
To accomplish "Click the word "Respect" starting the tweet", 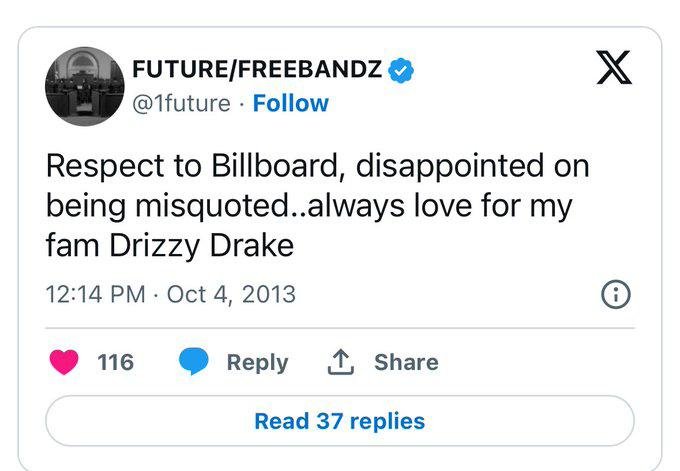I will 97,166.
